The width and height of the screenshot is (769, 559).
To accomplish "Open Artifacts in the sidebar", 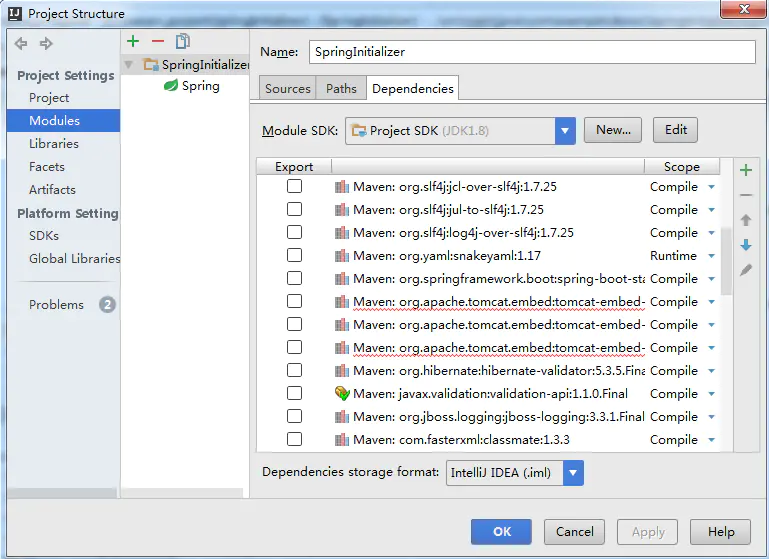I will tap(52, 190).
